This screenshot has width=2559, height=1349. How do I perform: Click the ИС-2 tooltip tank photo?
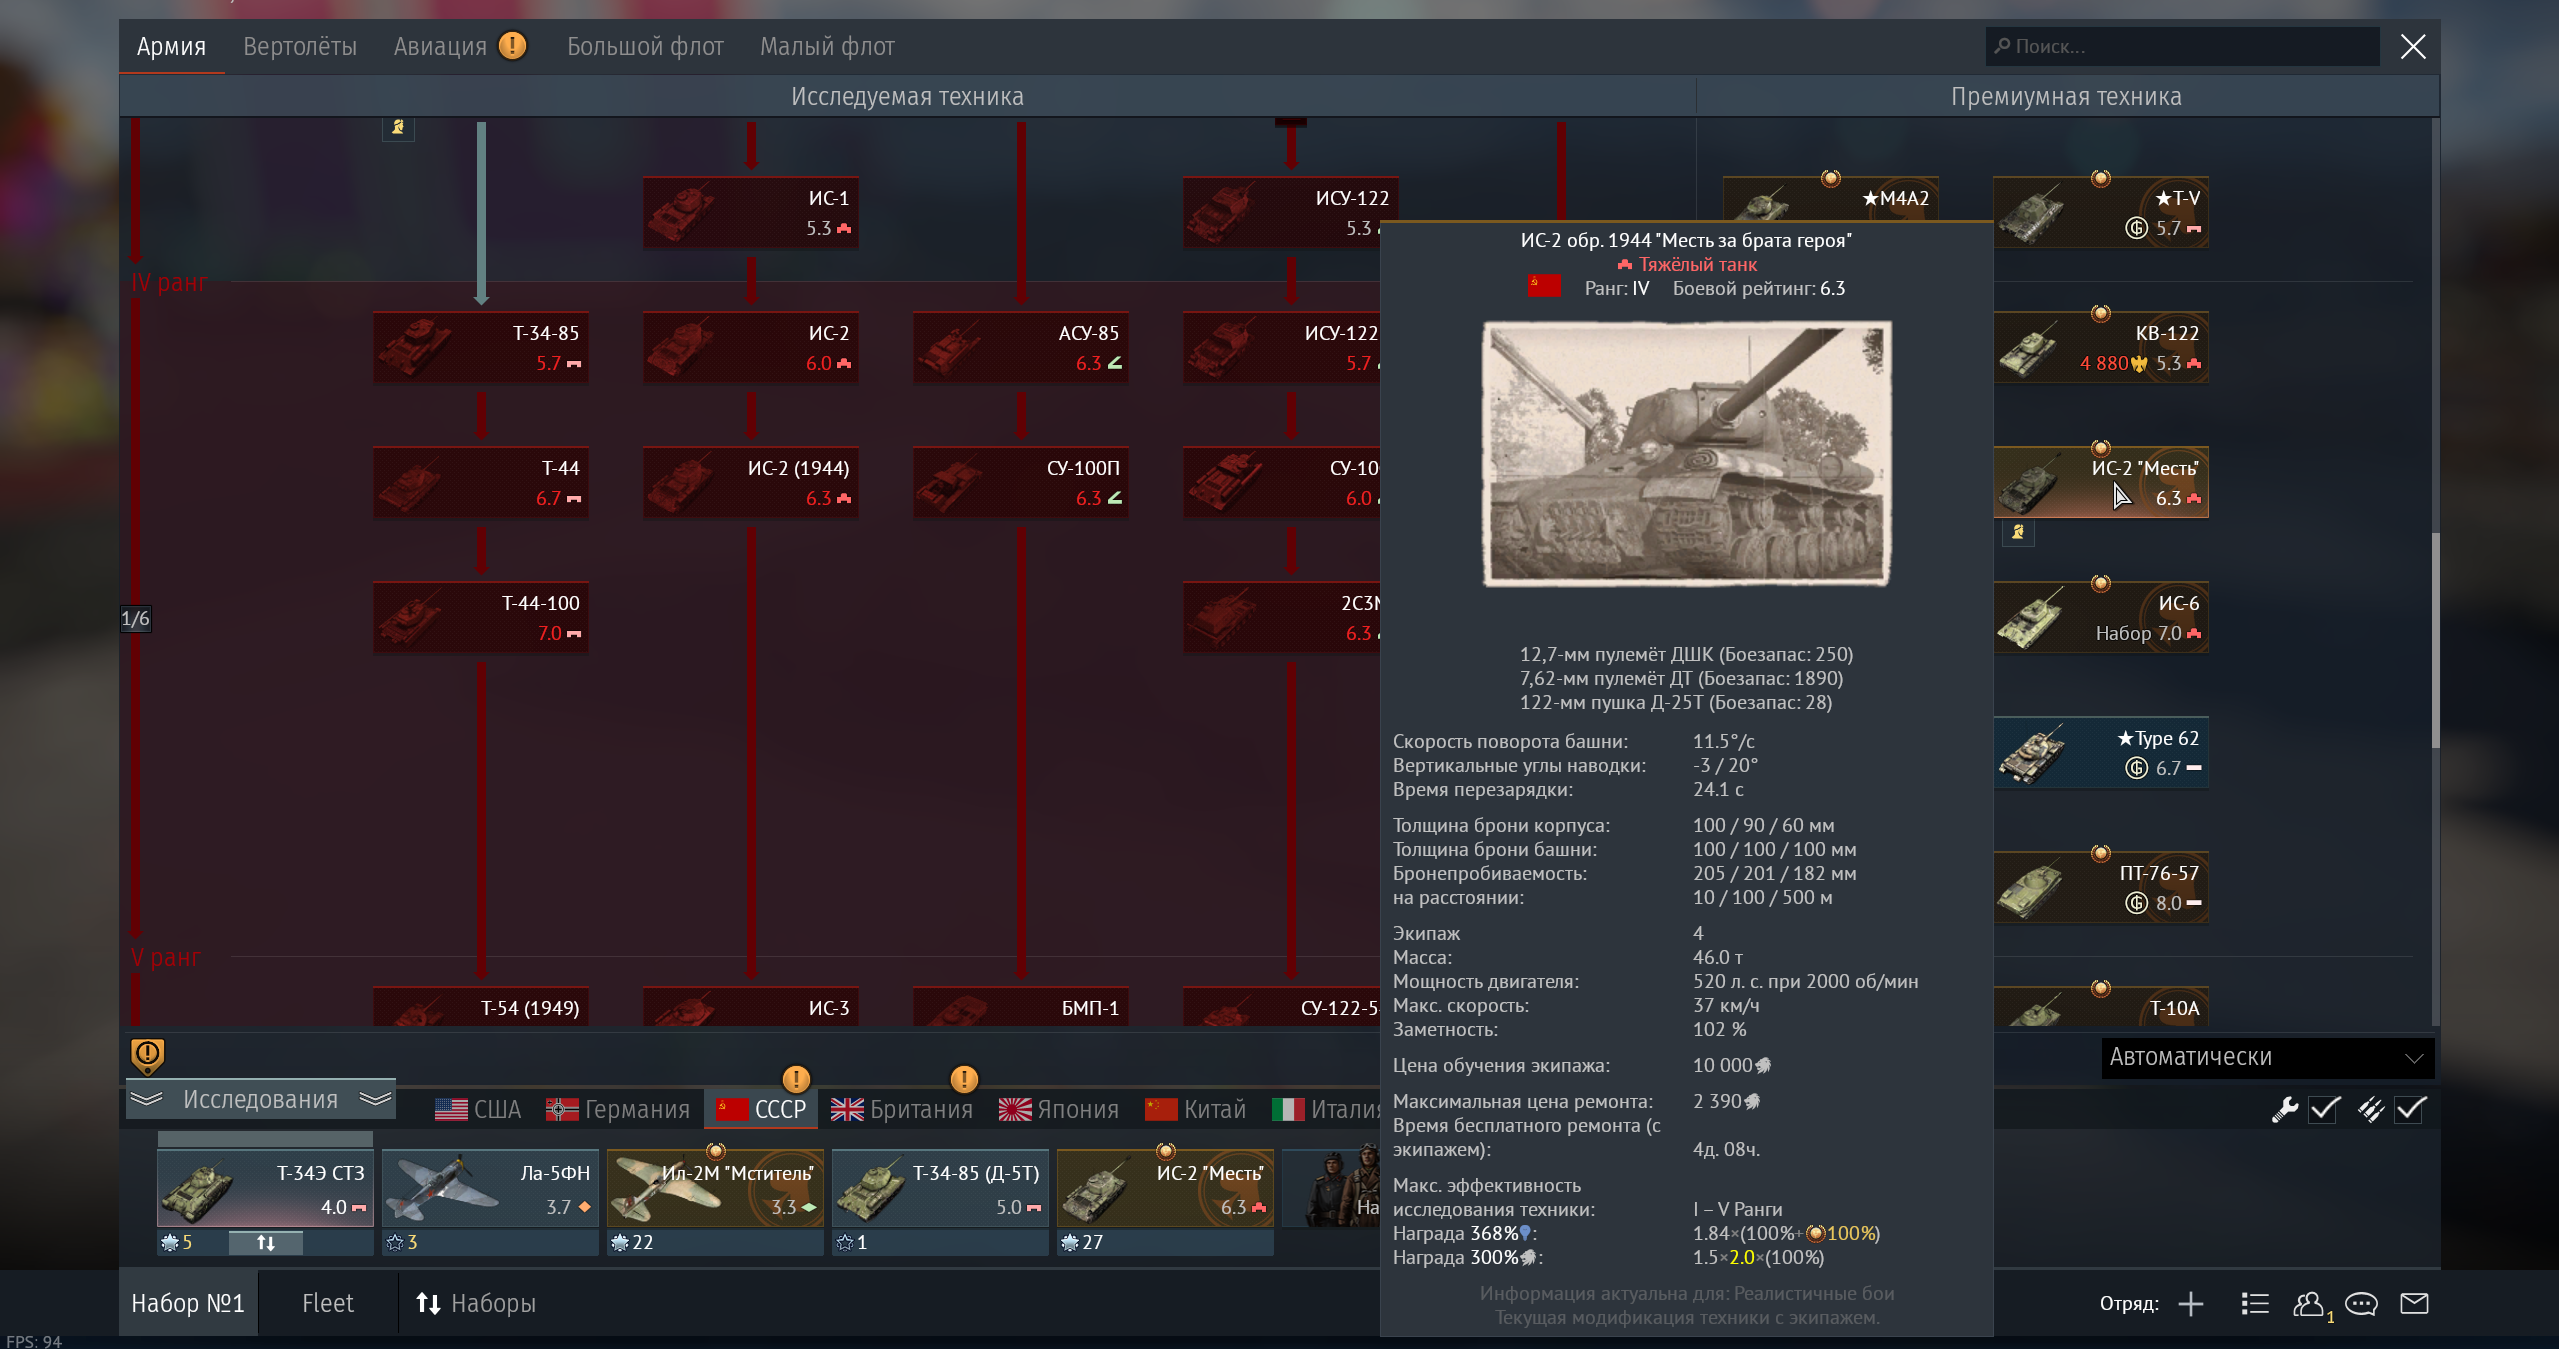point(1686,453)
